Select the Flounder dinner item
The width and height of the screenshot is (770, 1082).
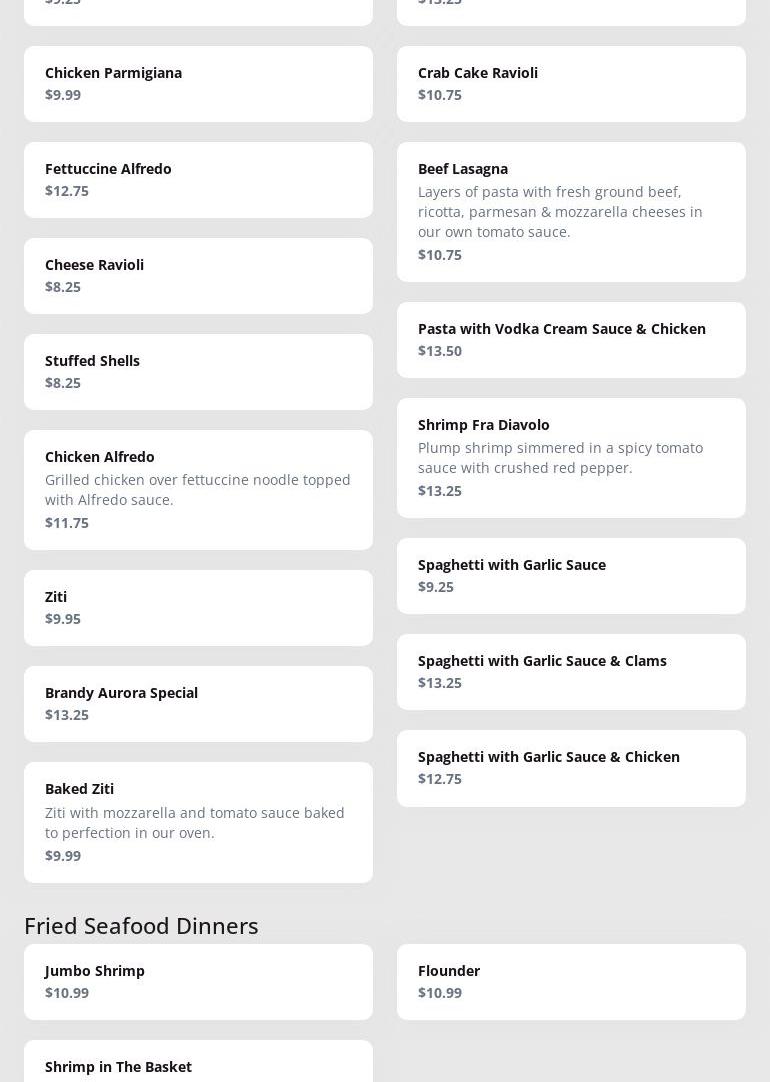[571, 982]
